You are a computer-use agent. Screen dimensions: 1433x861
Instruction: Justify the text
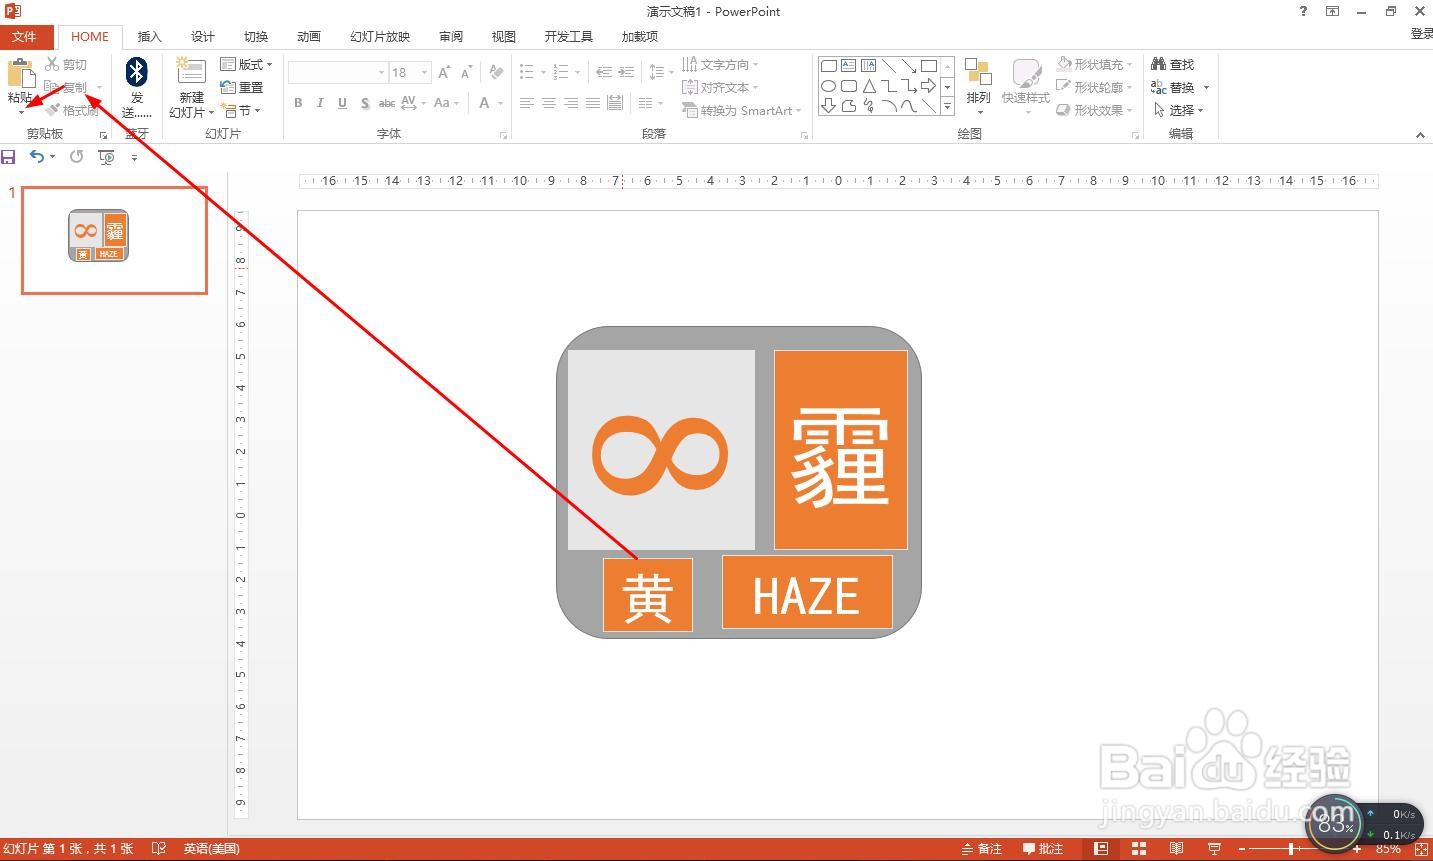click(x=593, y=103)
